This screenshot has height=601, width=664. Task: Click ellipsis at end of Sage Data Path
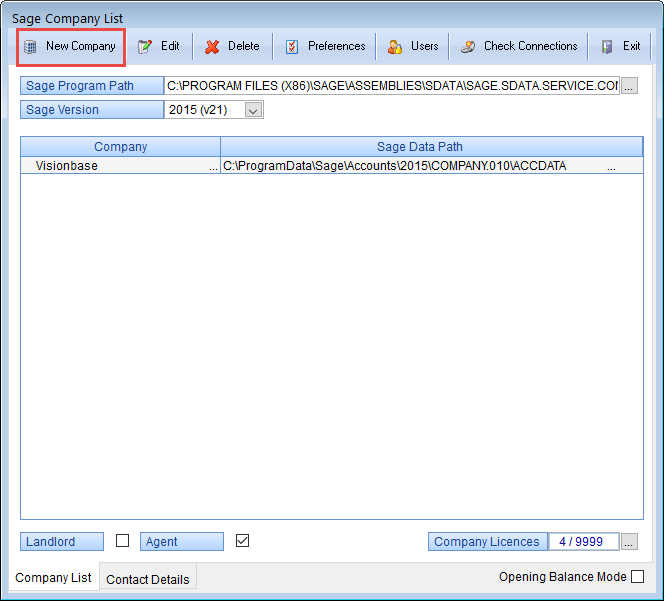[x=611, y=166]
